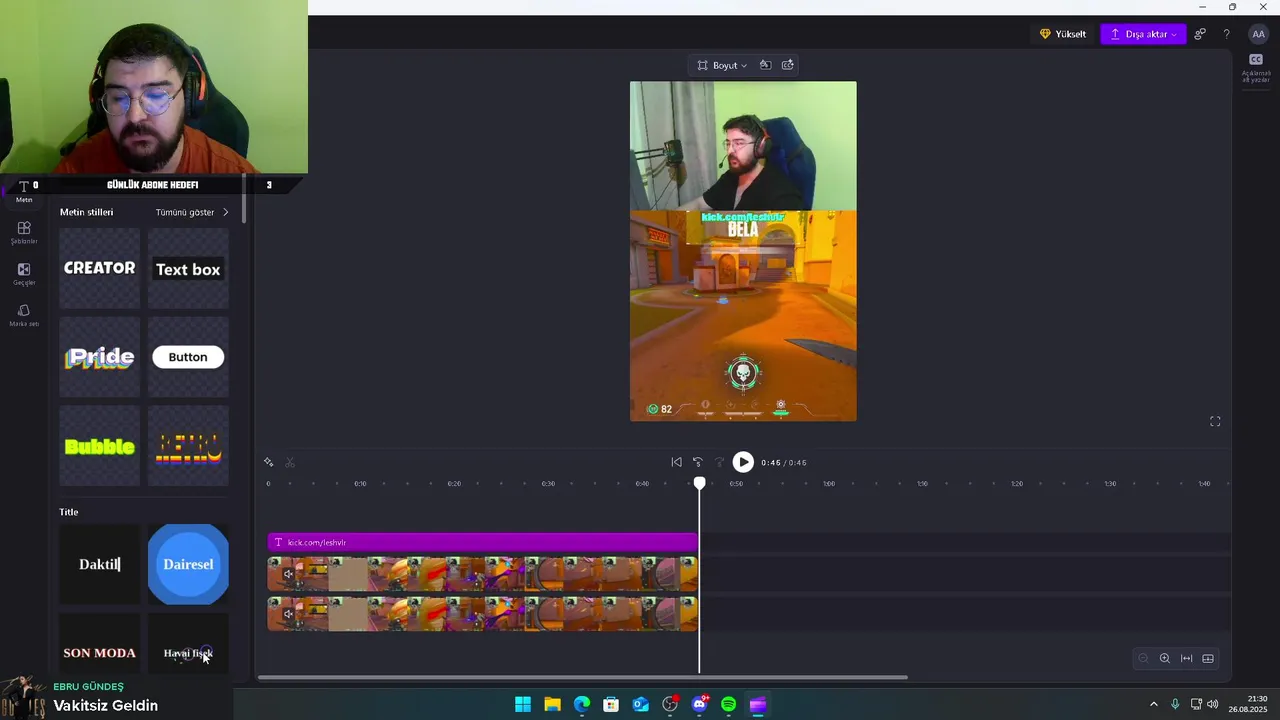Rewind five seconds icon
Screen dimensions: 1280x720
(x=698, y=462)
